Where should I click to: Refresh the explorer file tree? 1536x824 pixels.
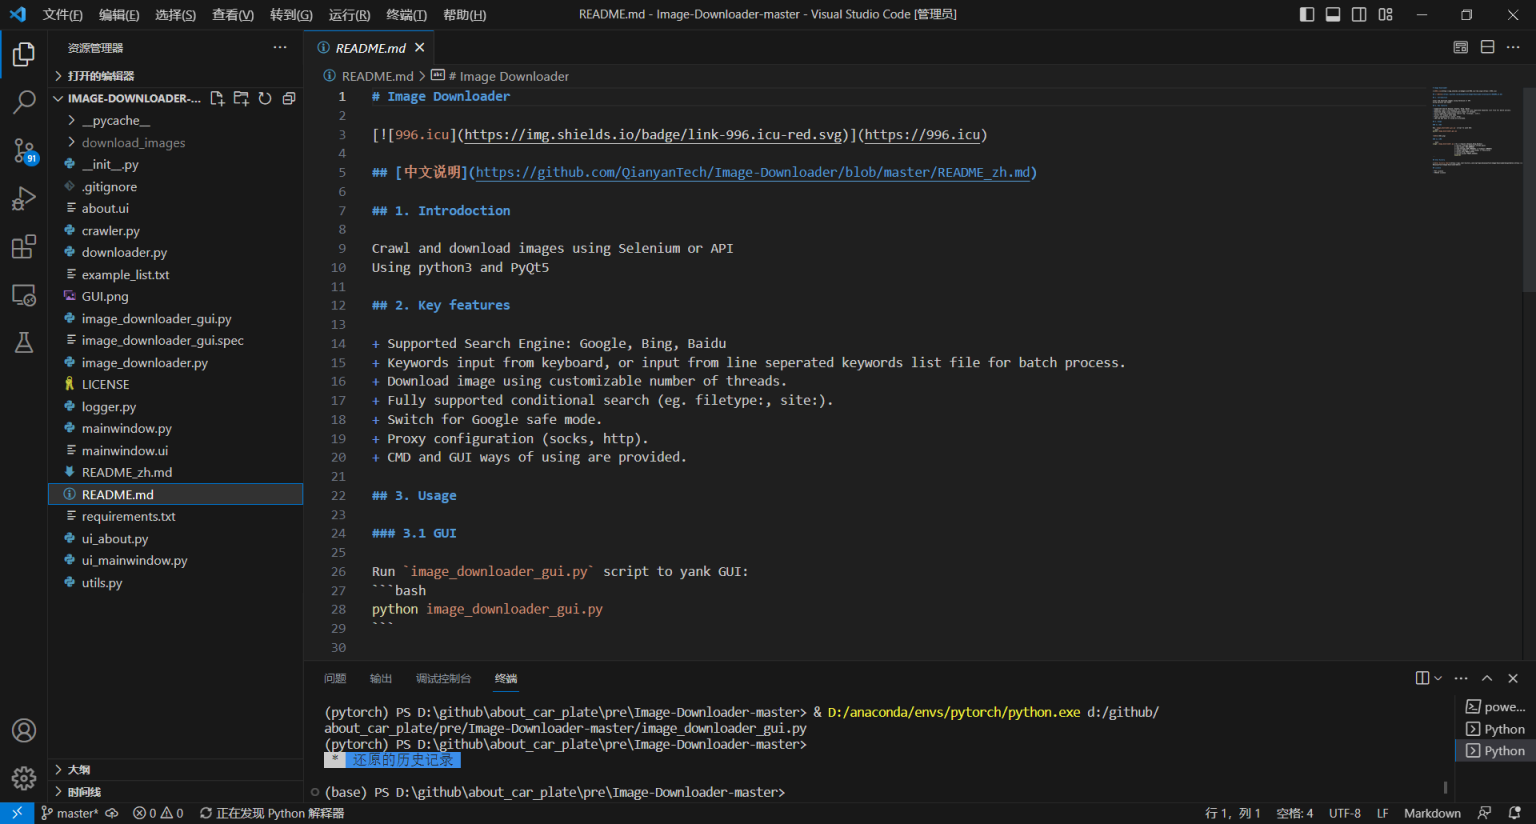(x=265, y=98)
